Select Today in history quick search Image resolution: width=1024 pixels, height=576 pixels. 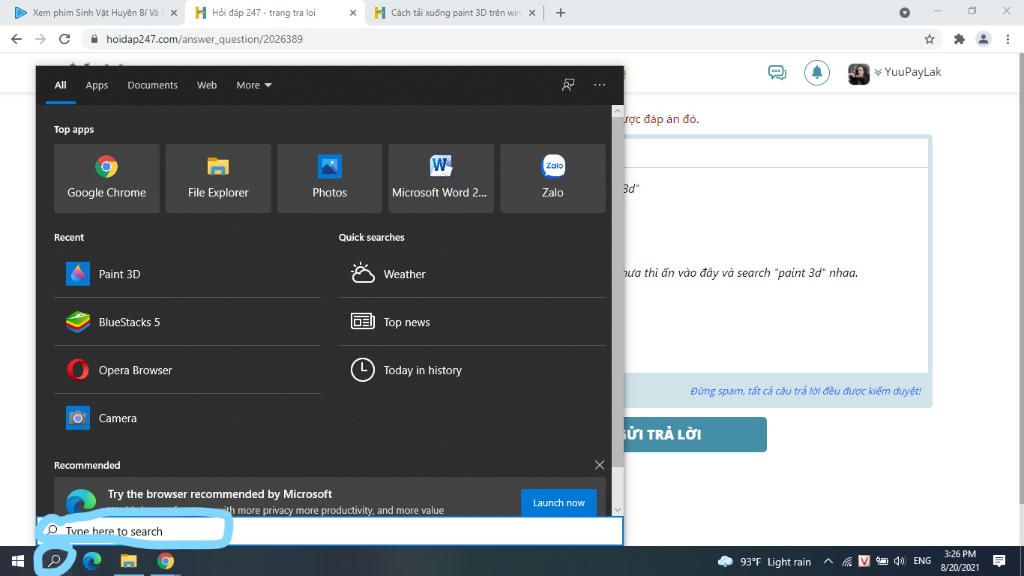[472, 370]
